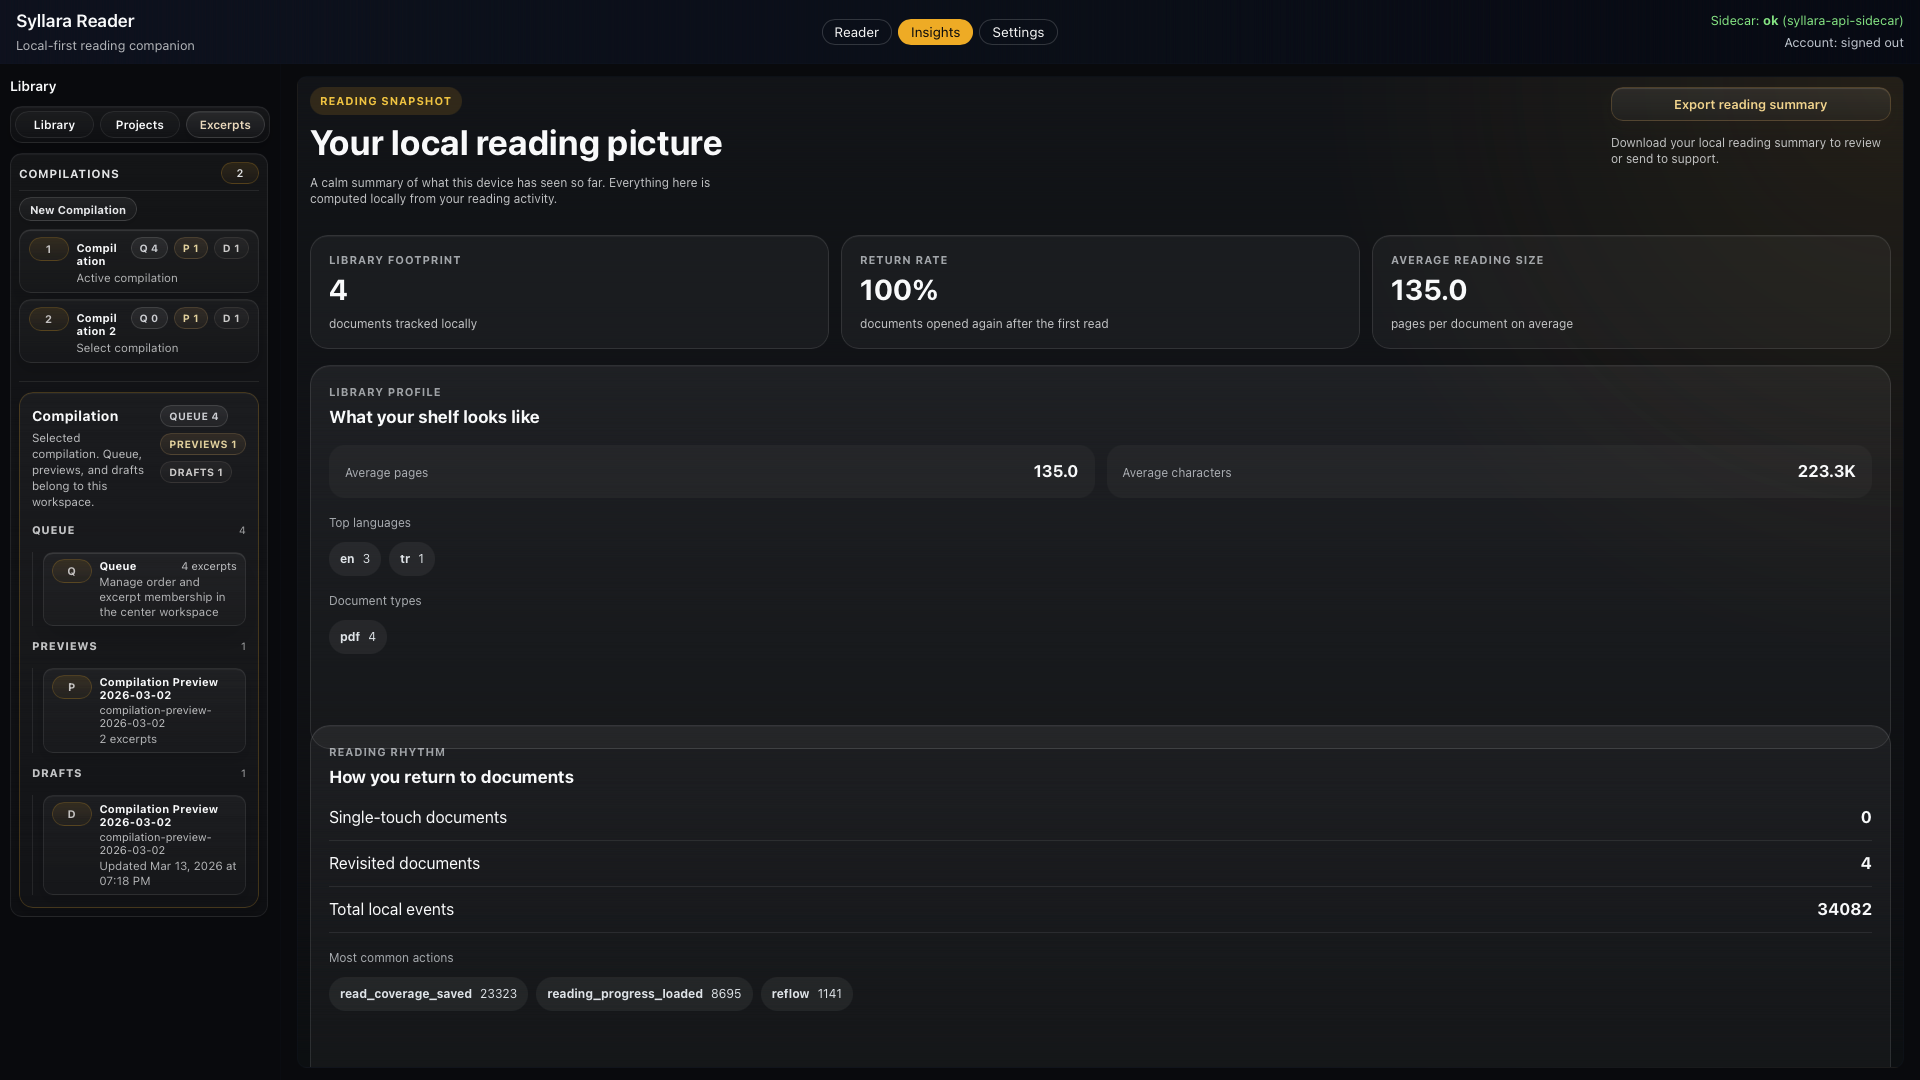Click the QUEUE 4 pill
Viewport: 1920px width, 1080px height.
click(x=194, y=416)
